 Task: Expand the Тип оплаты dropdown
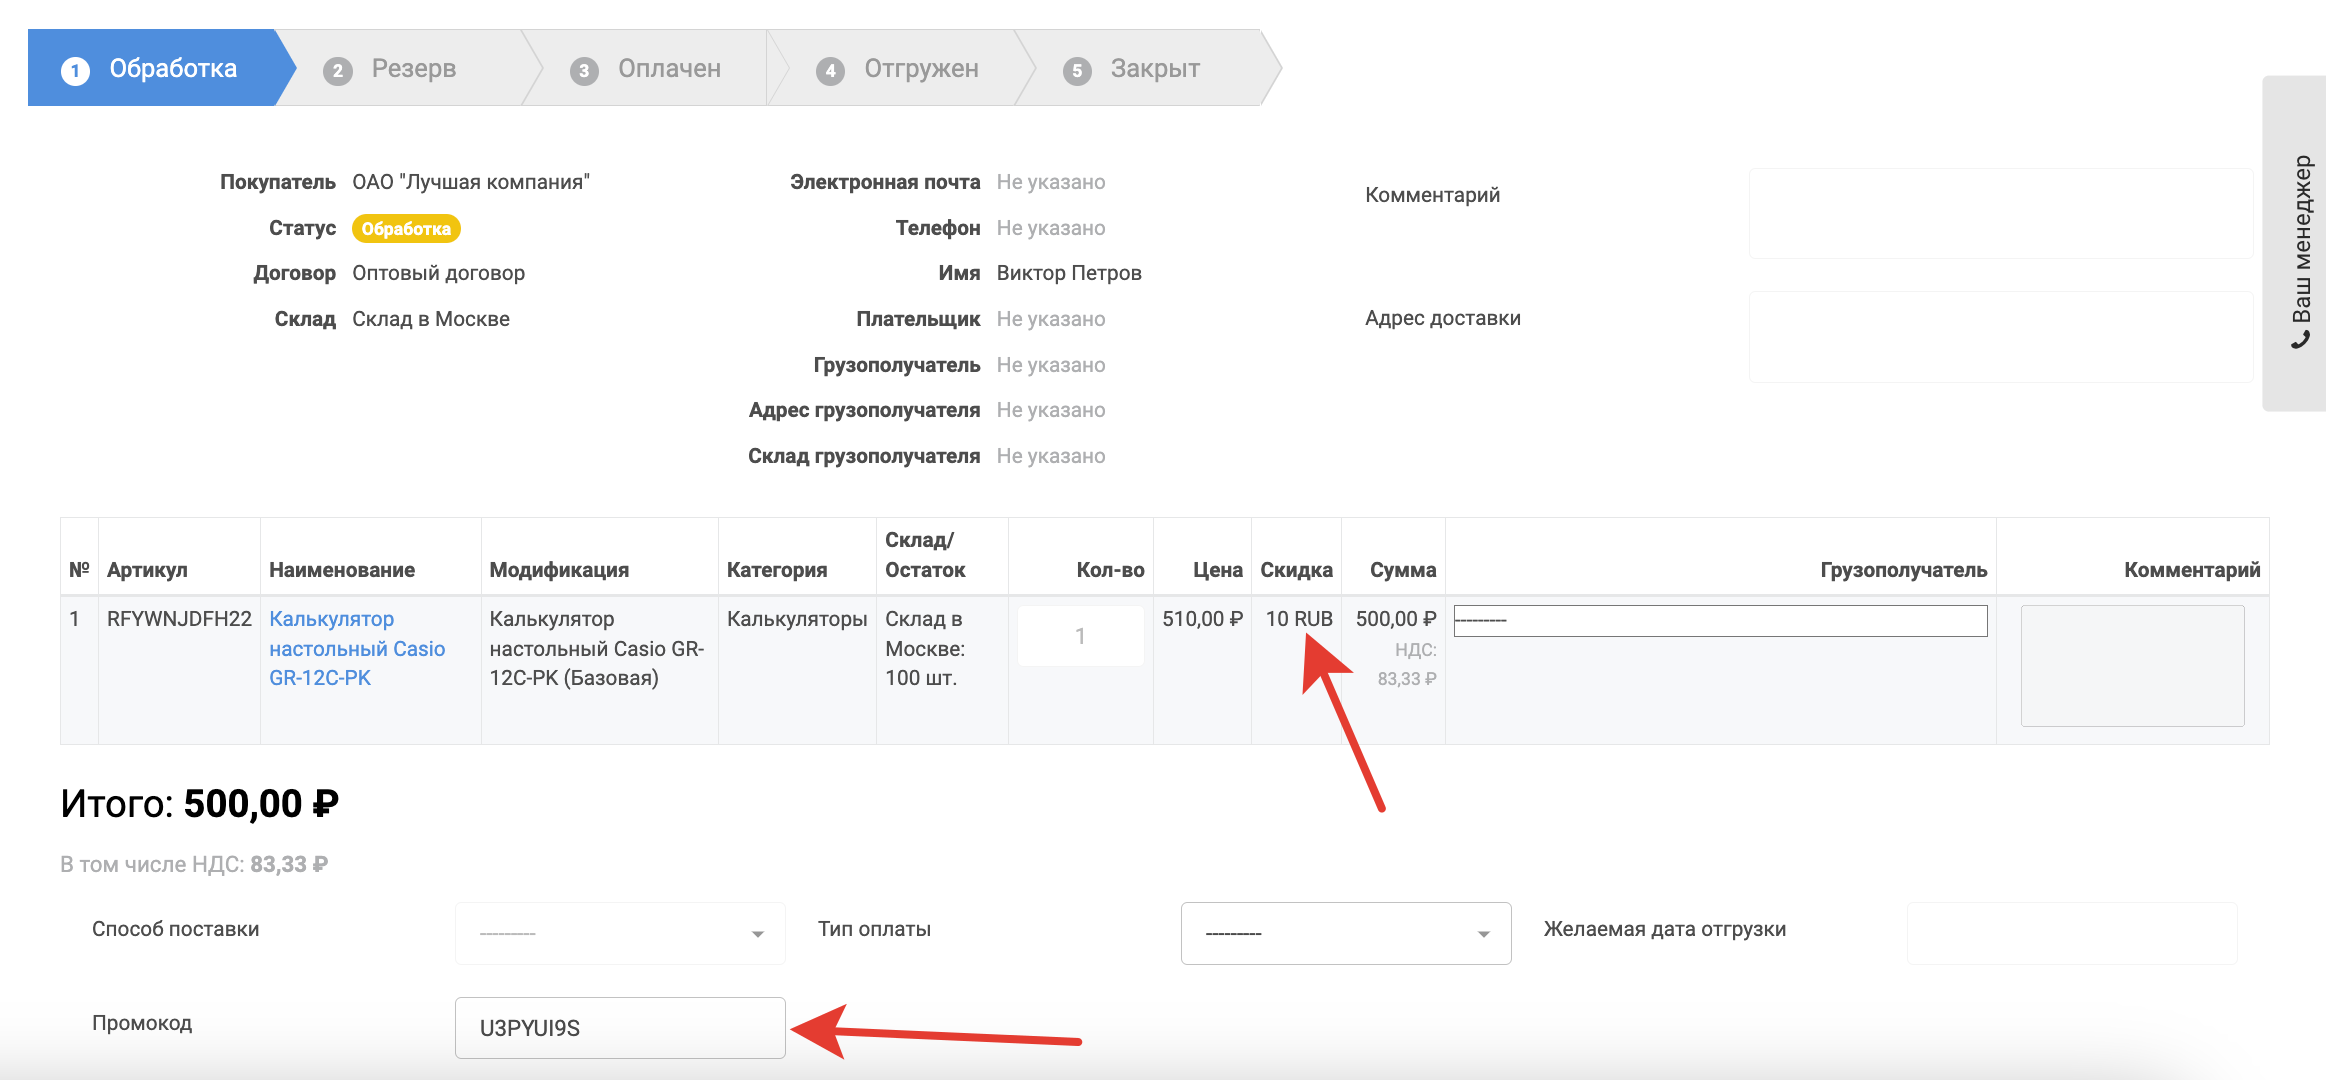pyautogui.click(x=1345, y=933)
